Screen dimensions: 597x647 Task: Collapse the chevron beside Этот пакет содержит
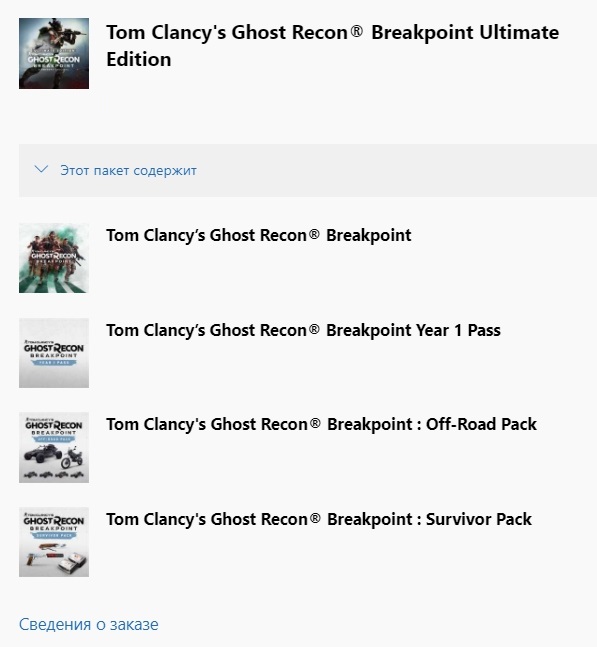(41, 170)
